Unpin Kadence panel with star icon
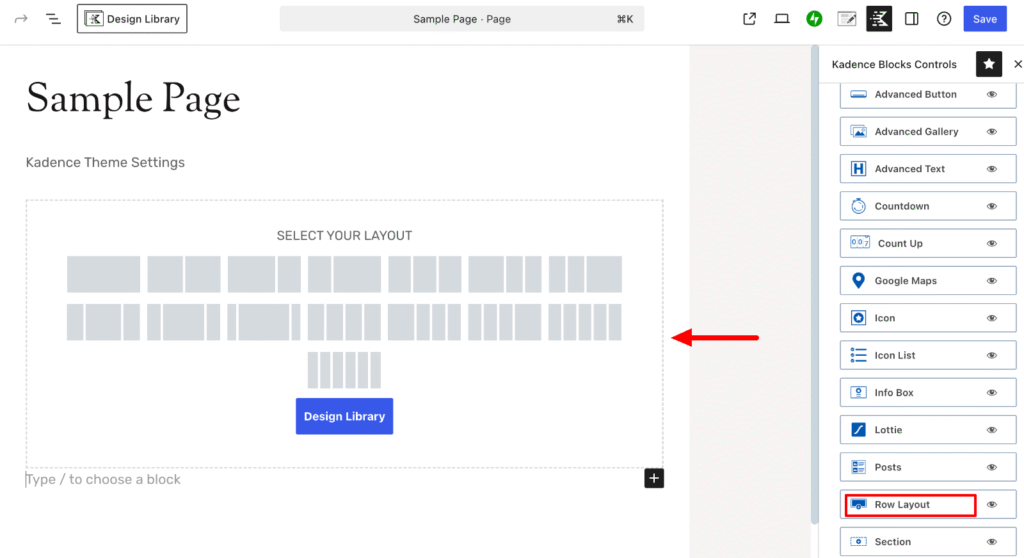Image resolution: width=1024 pixels, height=558 pixels. point(989,64)
